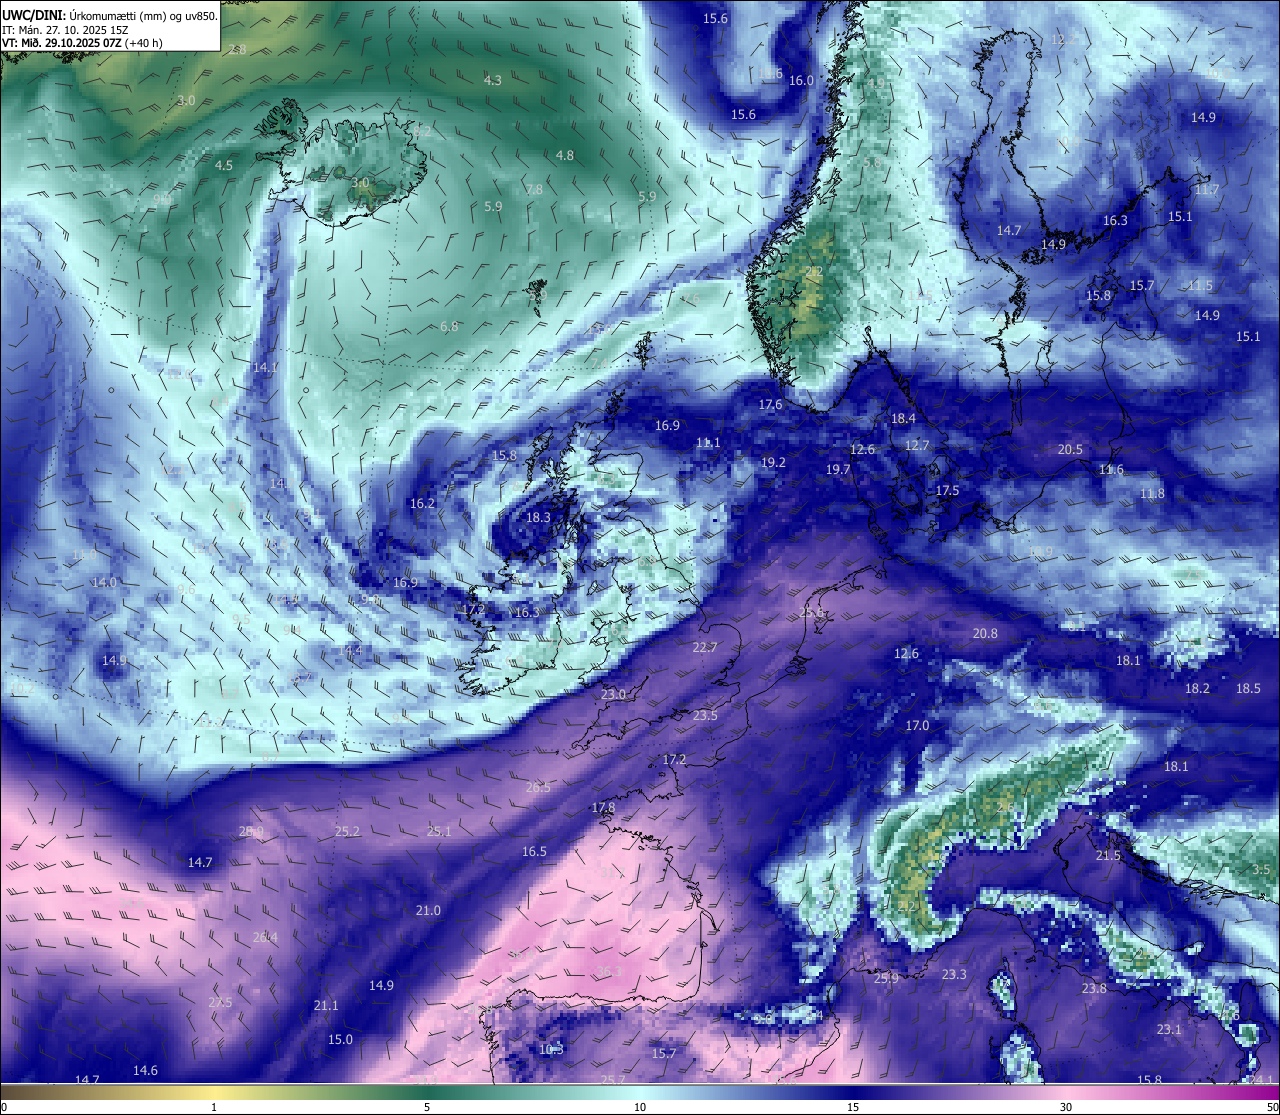
Task: Click the 18.2 value label
Action: (1197, 688)
